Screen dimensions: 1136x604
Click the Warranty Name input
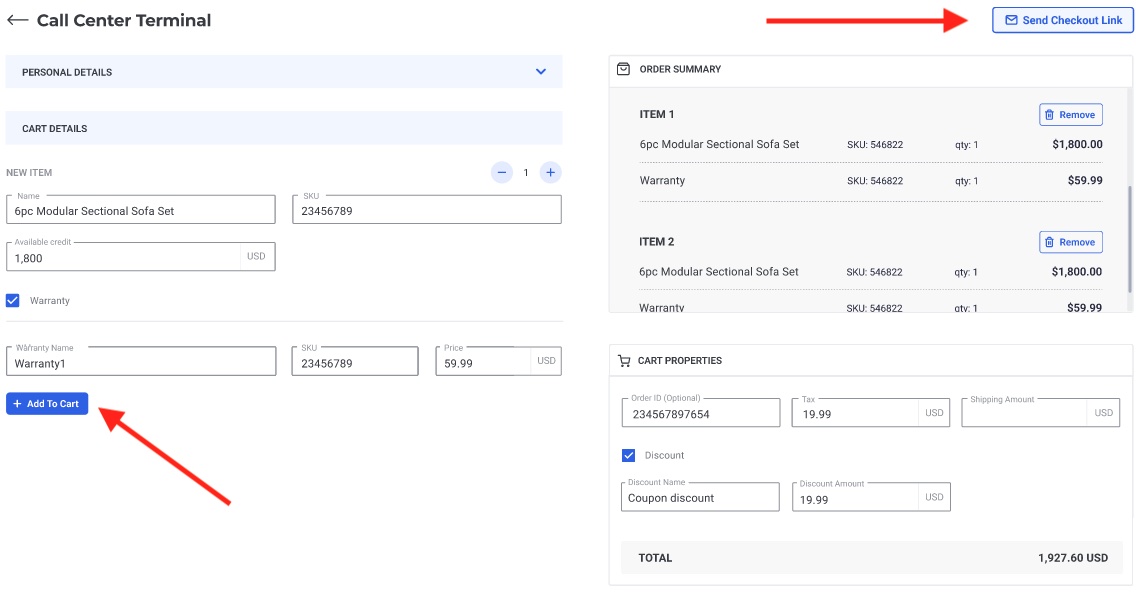tap(140, 363)
